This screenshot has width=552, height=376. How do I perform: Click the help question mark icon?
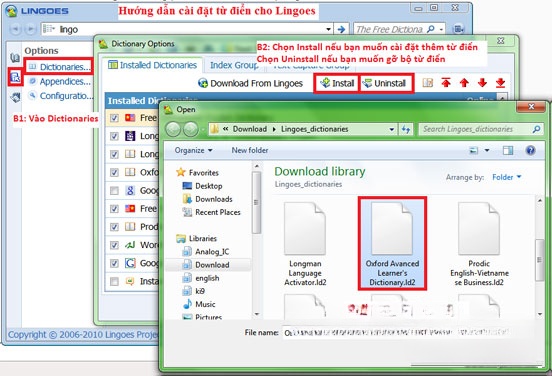(x=530, y=151)
